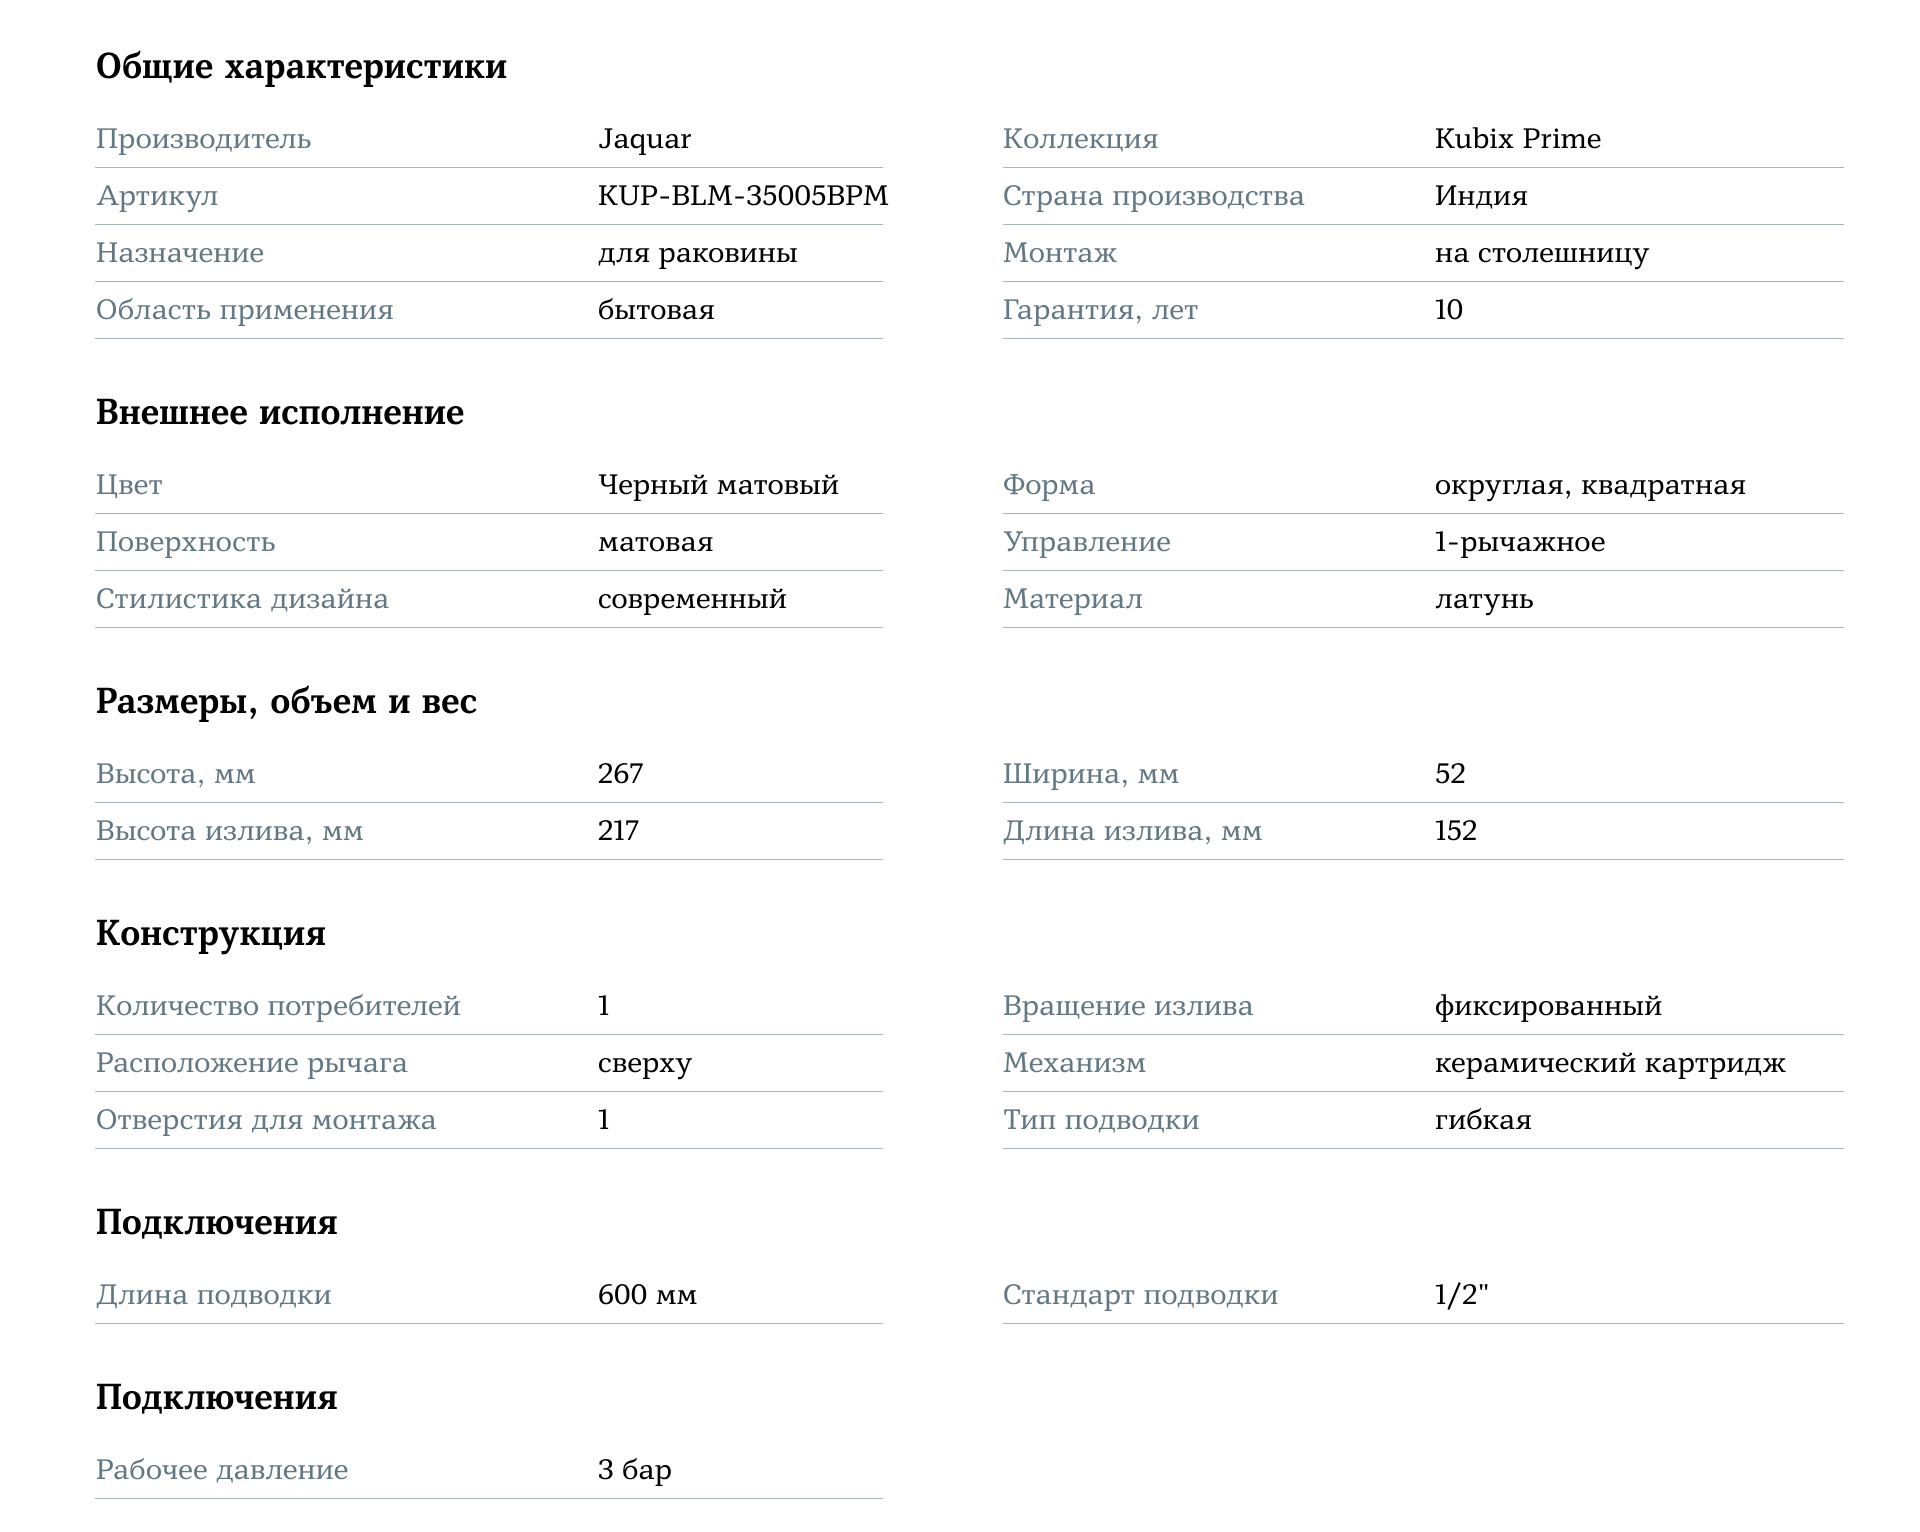Click the 'Внешнее исполнение' heading
Viewport: 1920px width, 1532px height.
tap(280, 412)
